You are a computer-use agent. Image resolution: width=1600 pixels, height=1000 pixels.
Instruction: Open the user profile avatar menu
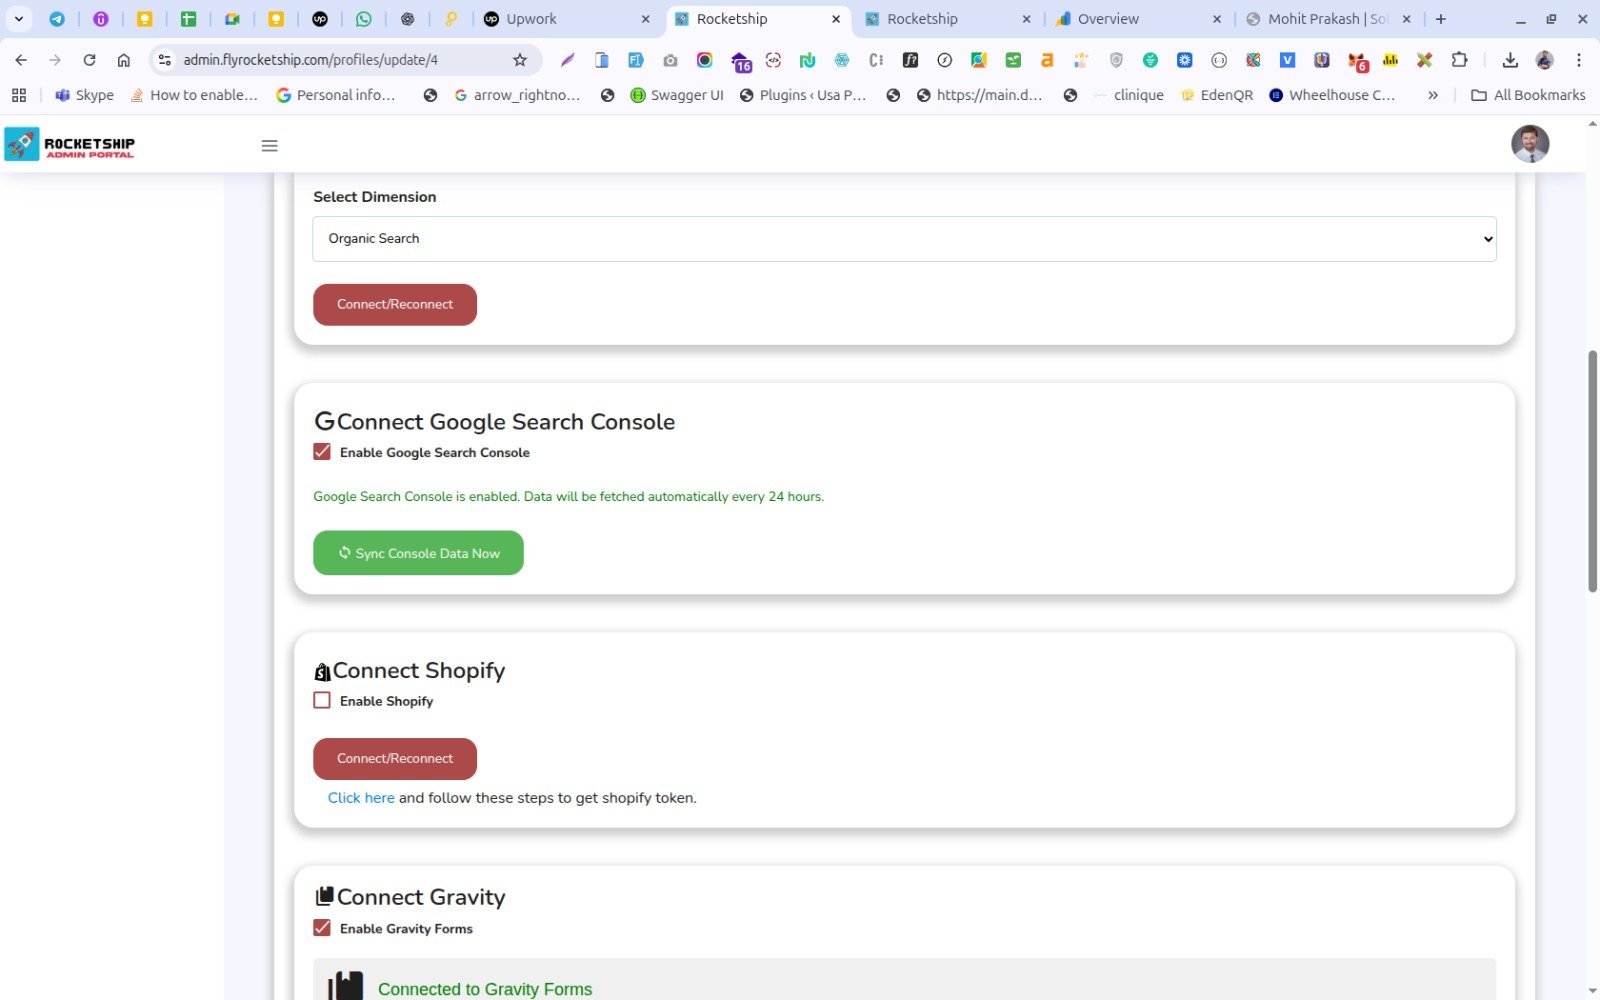point(1529,144)
